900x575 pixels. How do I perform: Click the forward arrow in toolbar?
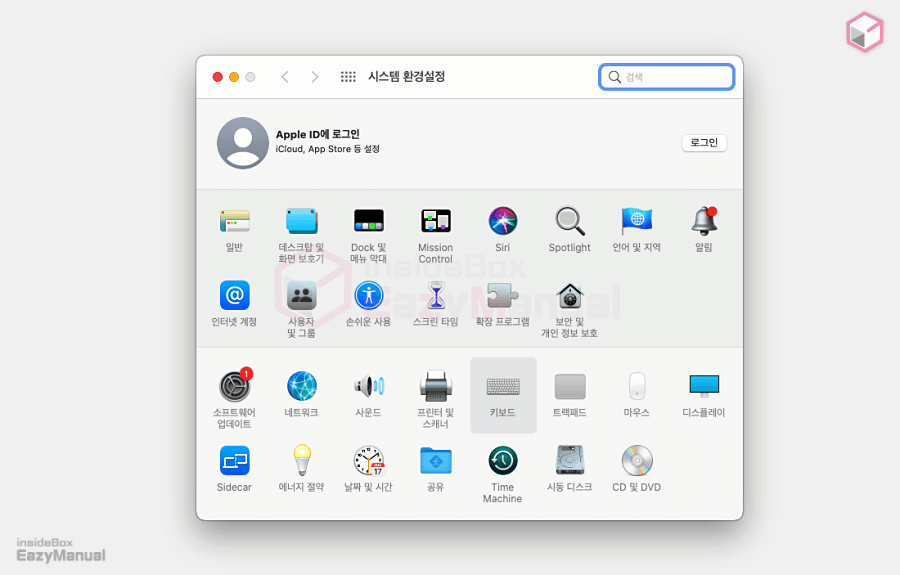(x=315, y=77)
